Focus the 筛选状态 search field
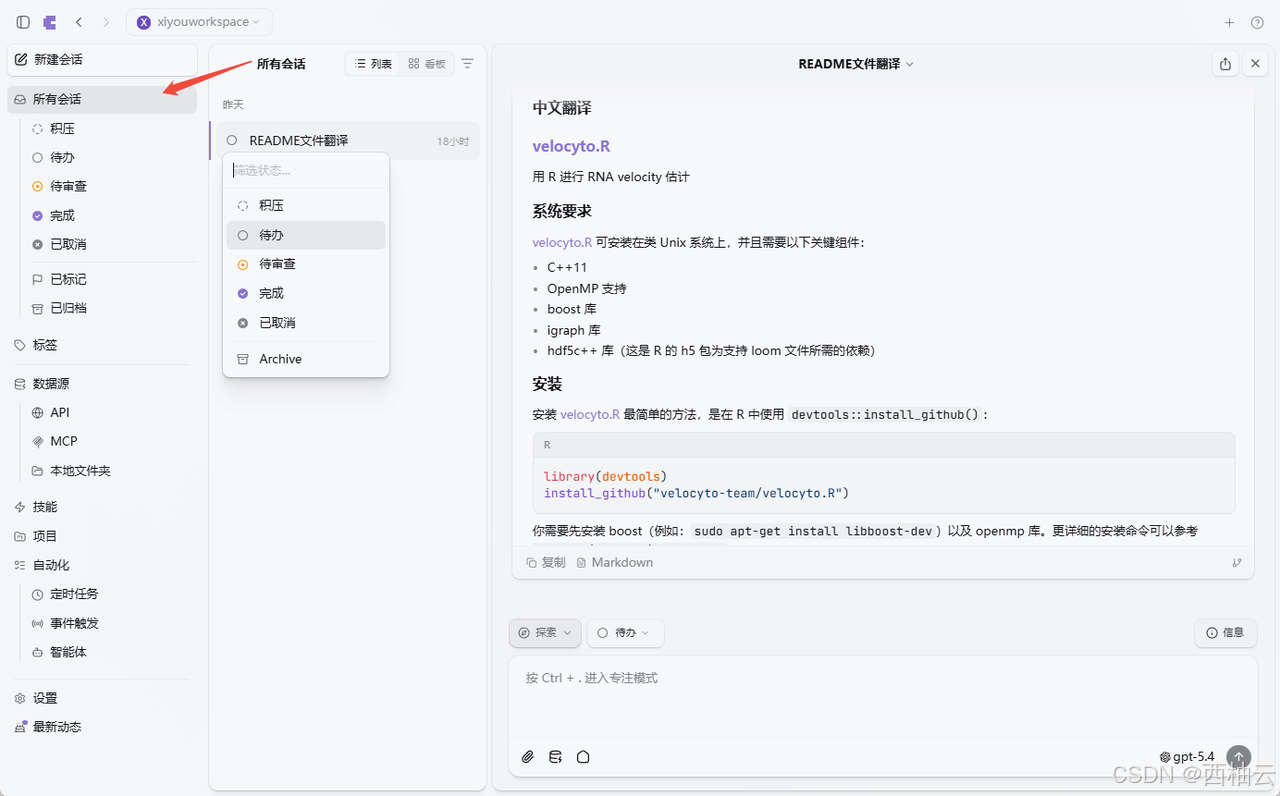 (x=306, y=170)
